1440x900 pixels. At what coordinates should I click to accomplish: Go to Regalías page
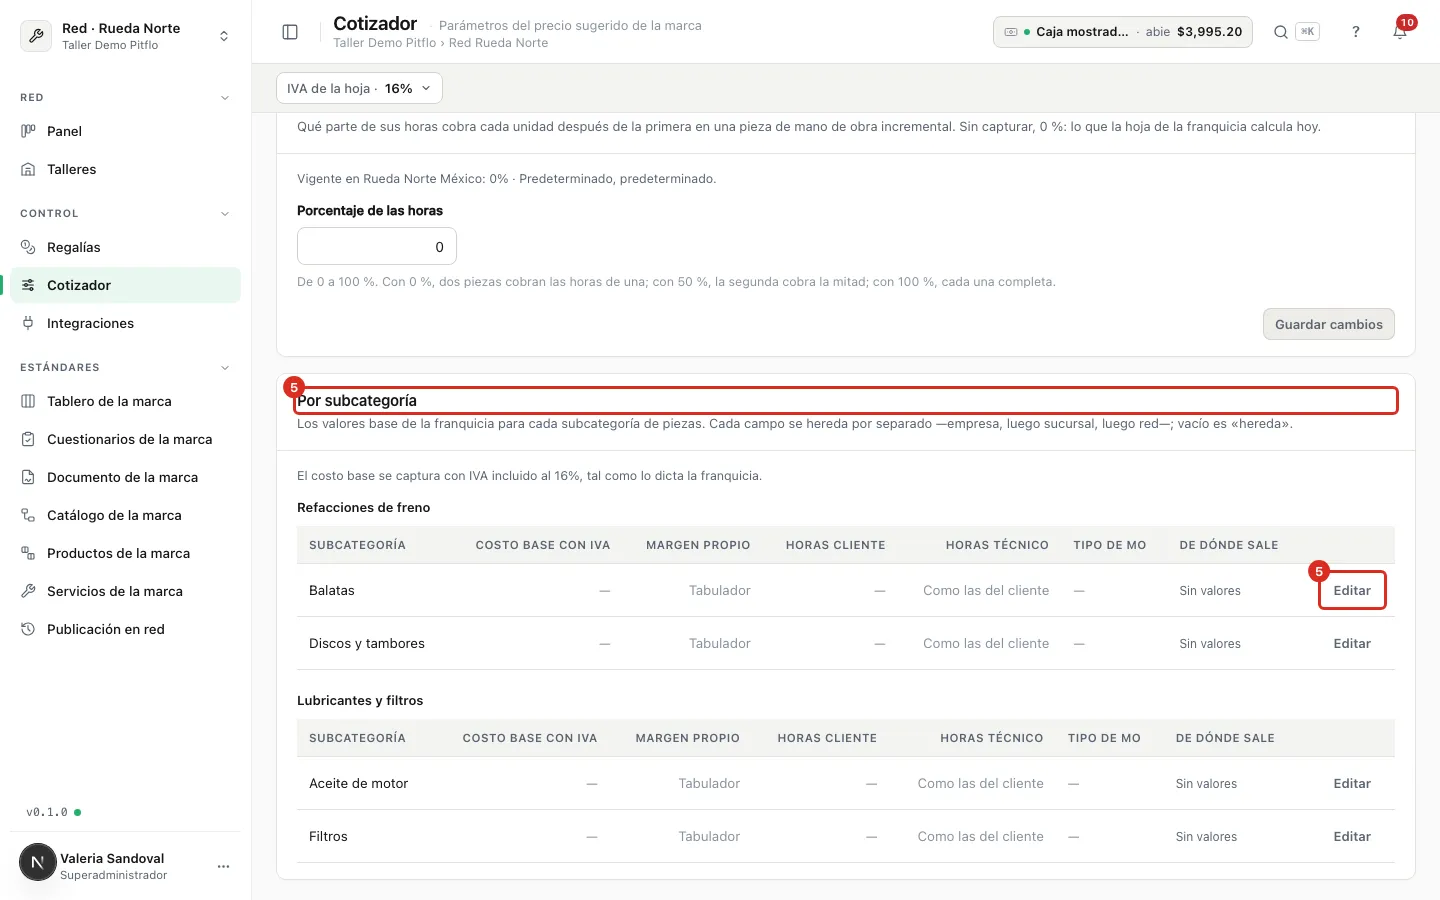point(125,247)
